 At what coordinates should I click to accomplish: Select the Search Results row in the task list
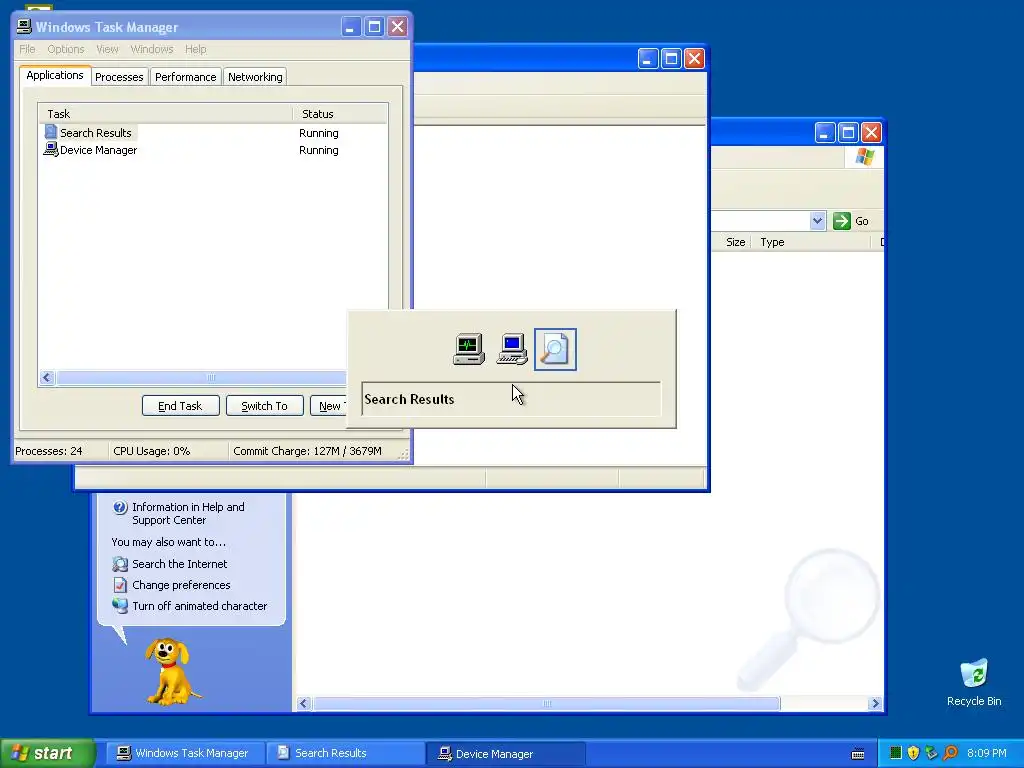(212, 133)
